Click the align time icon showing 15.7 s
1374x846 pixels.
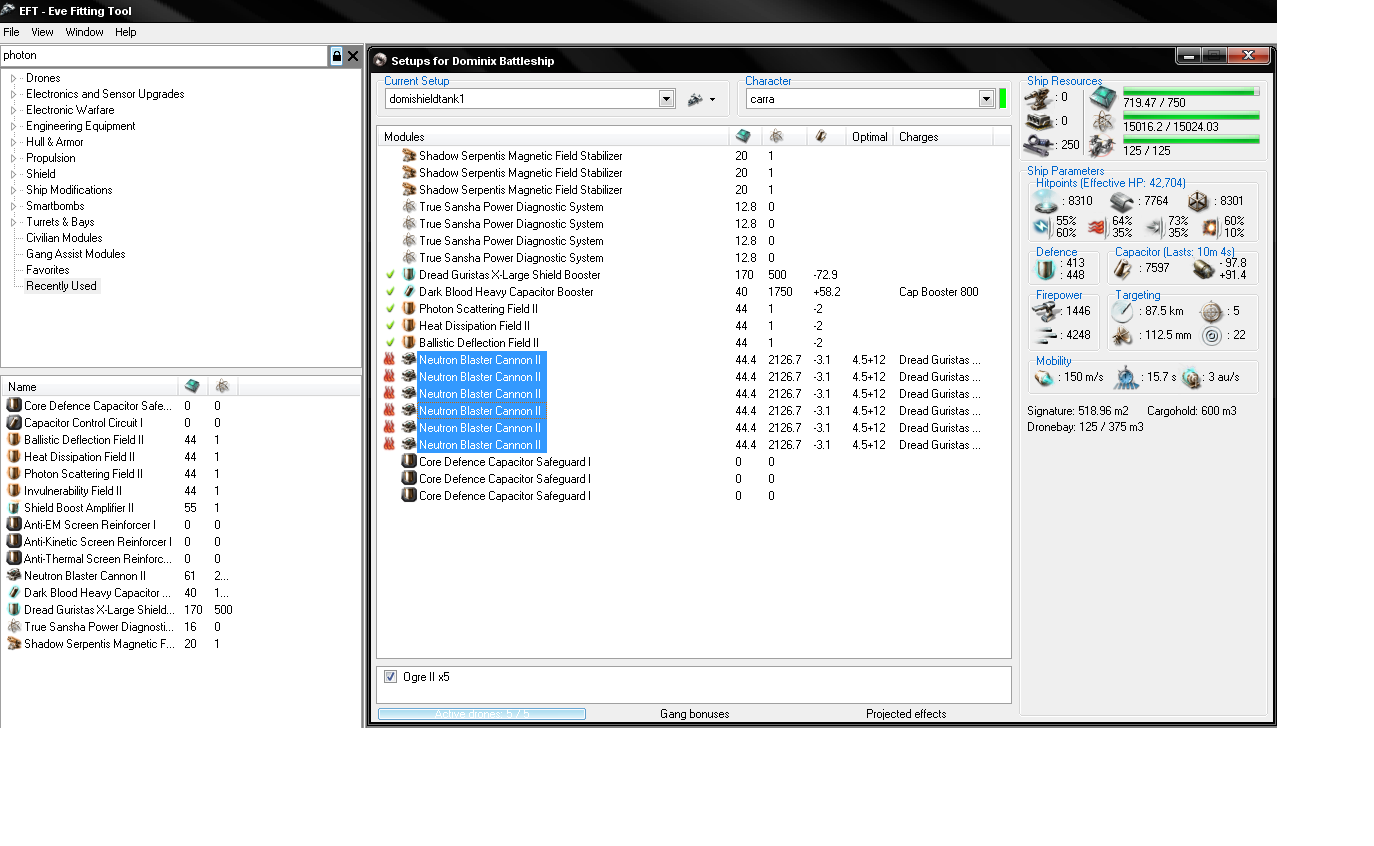click(1125, 377)
